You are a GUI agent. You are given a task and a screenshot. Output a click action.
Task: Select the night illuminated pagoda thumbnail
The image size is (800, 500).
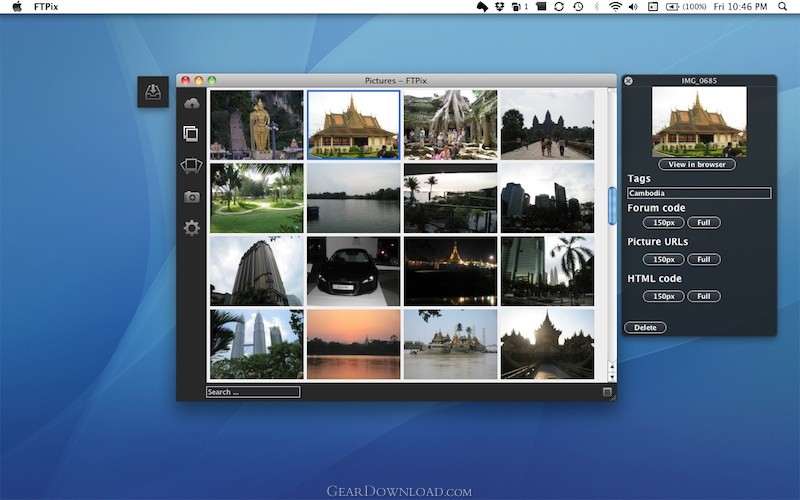pyautogui.click(x=451, y=271)
